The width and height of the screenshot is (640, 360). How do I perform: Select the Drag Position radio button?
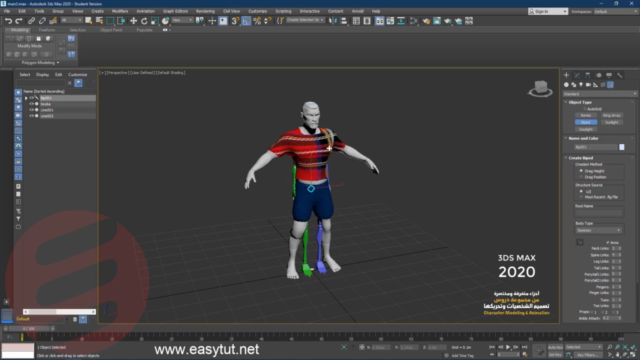click(x=581, y=177)
